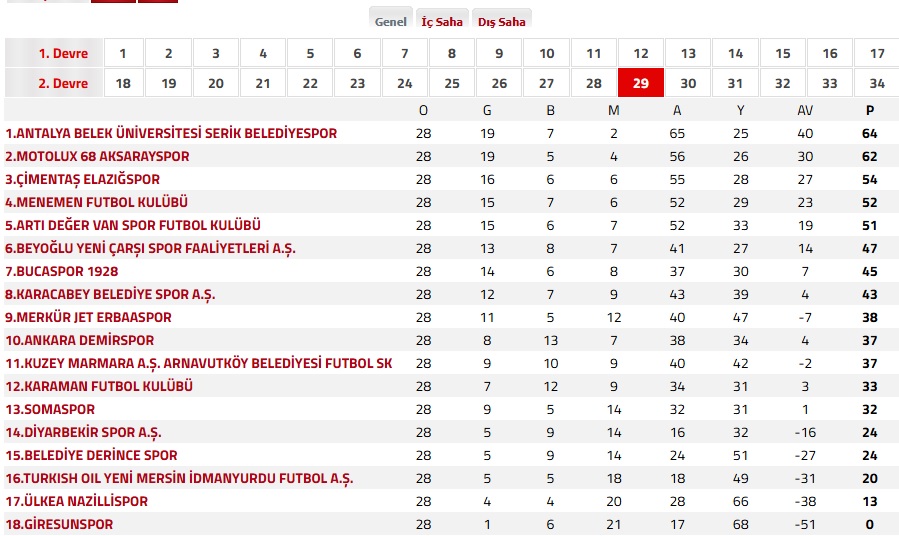Go to week 34 standings
The width and height of the screenshot is (899, 536).
pos(876,83)
